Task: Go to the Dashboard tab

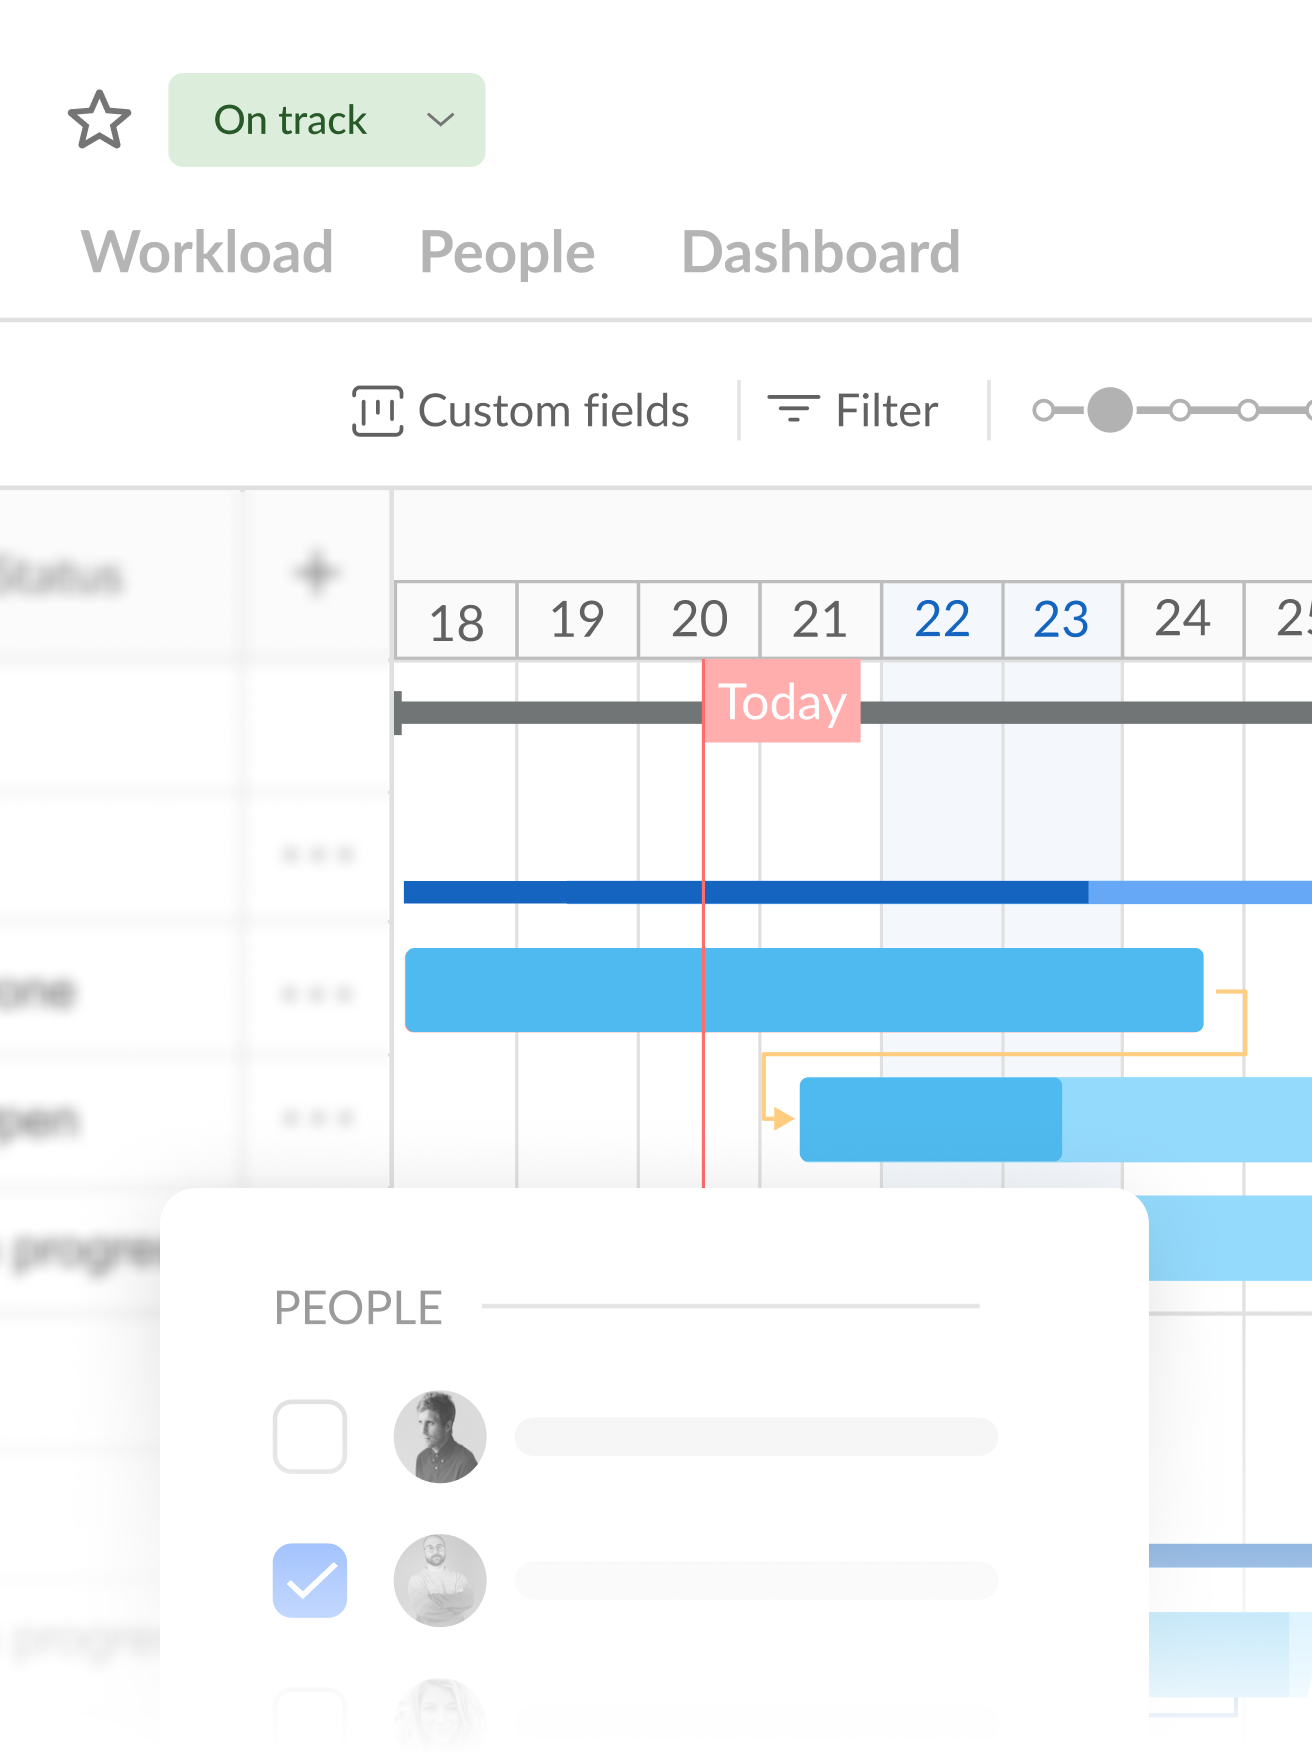Action: pos(820,252)
